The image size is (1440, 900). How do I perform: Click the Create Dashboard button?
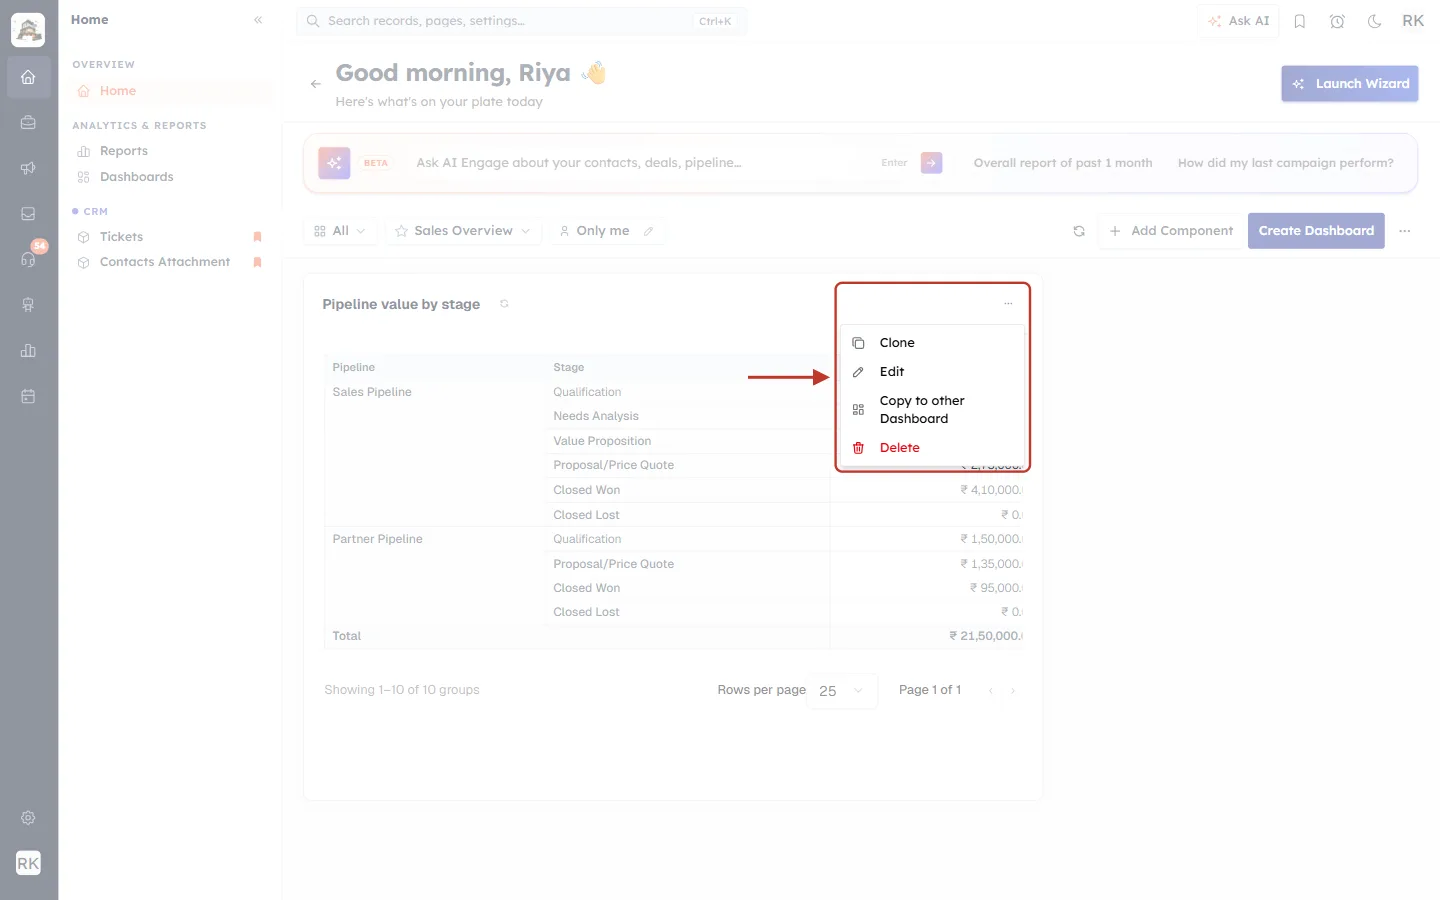1316,231
